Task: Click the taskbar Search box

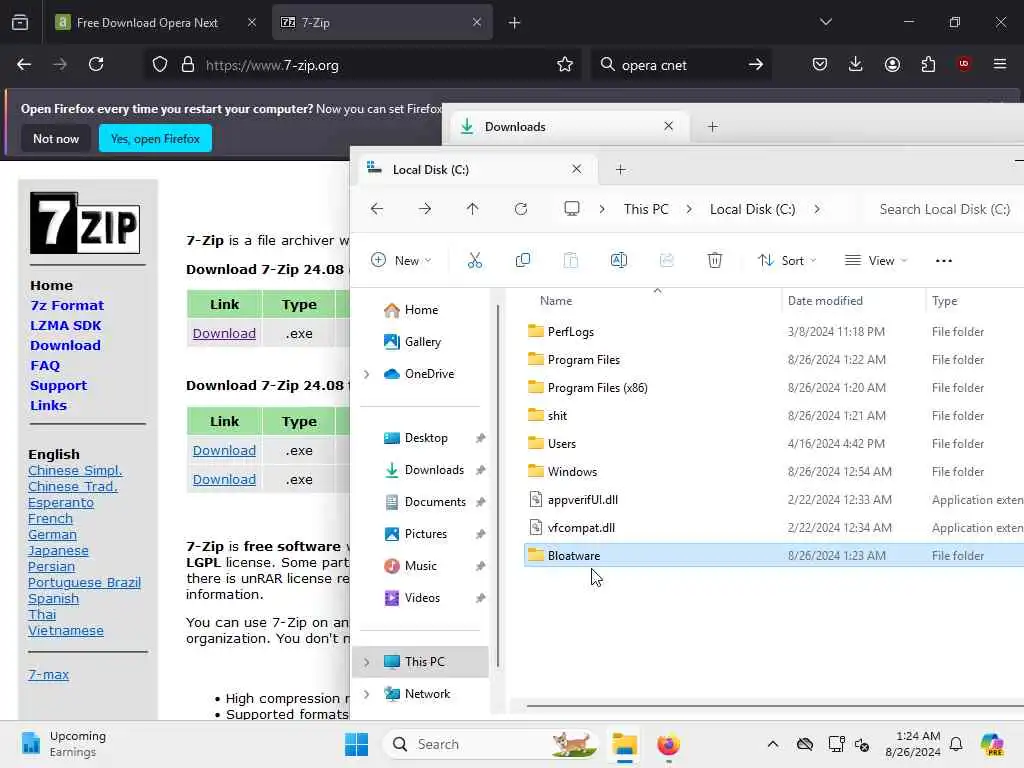Action: pos(492,744)
